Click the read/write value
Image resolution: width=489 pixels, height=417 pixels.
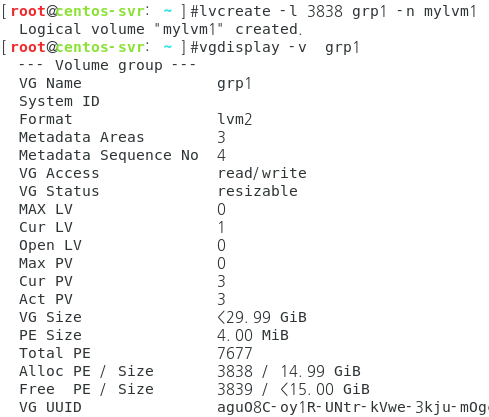point(262,173)
